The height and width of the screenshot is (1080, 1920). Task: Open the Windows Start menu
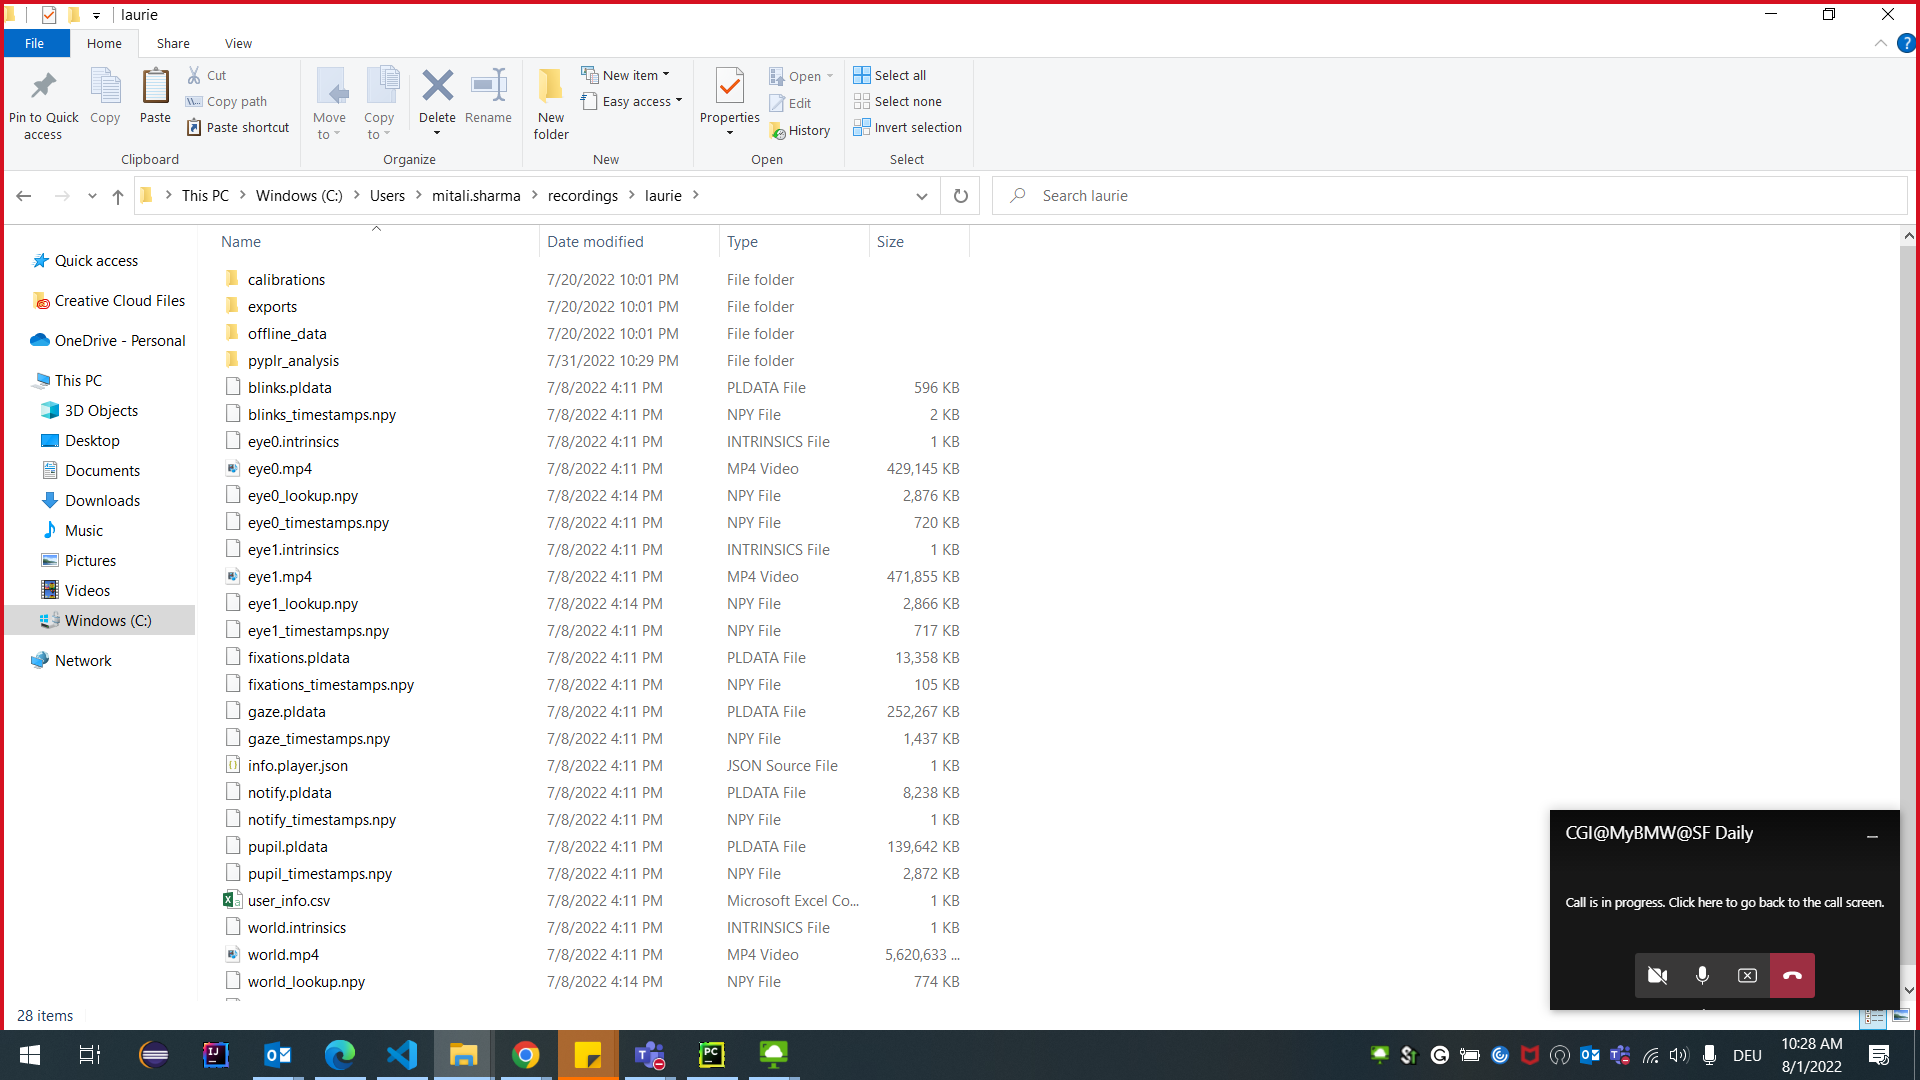(29, 1054)
